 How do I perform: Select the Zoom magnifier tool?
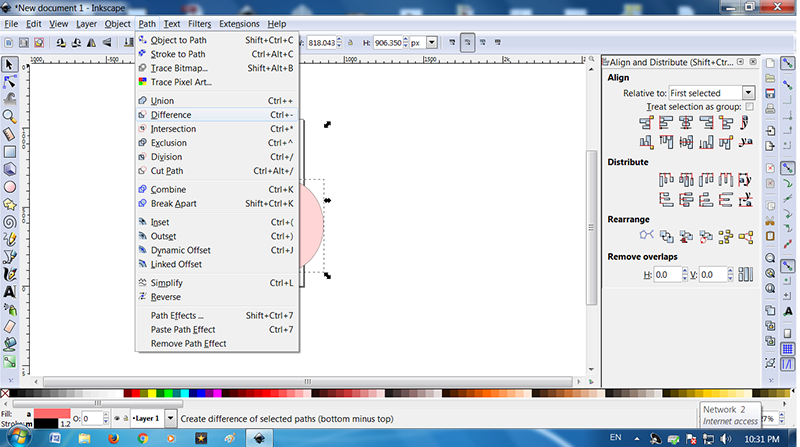[x=9, y=117]
